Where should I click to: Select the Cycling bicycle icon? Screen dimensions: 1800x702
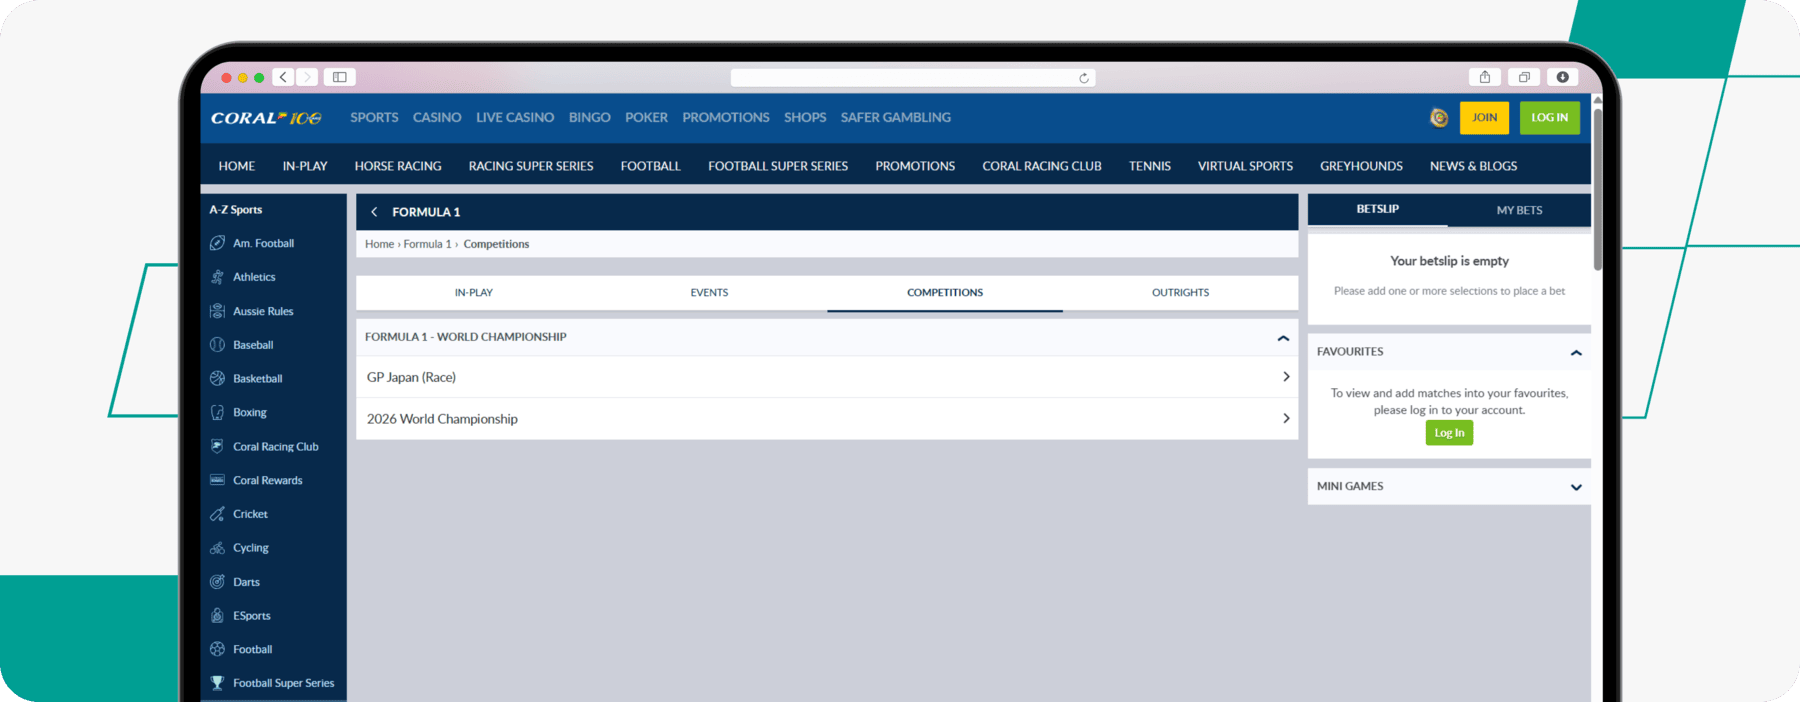[217, 548]
